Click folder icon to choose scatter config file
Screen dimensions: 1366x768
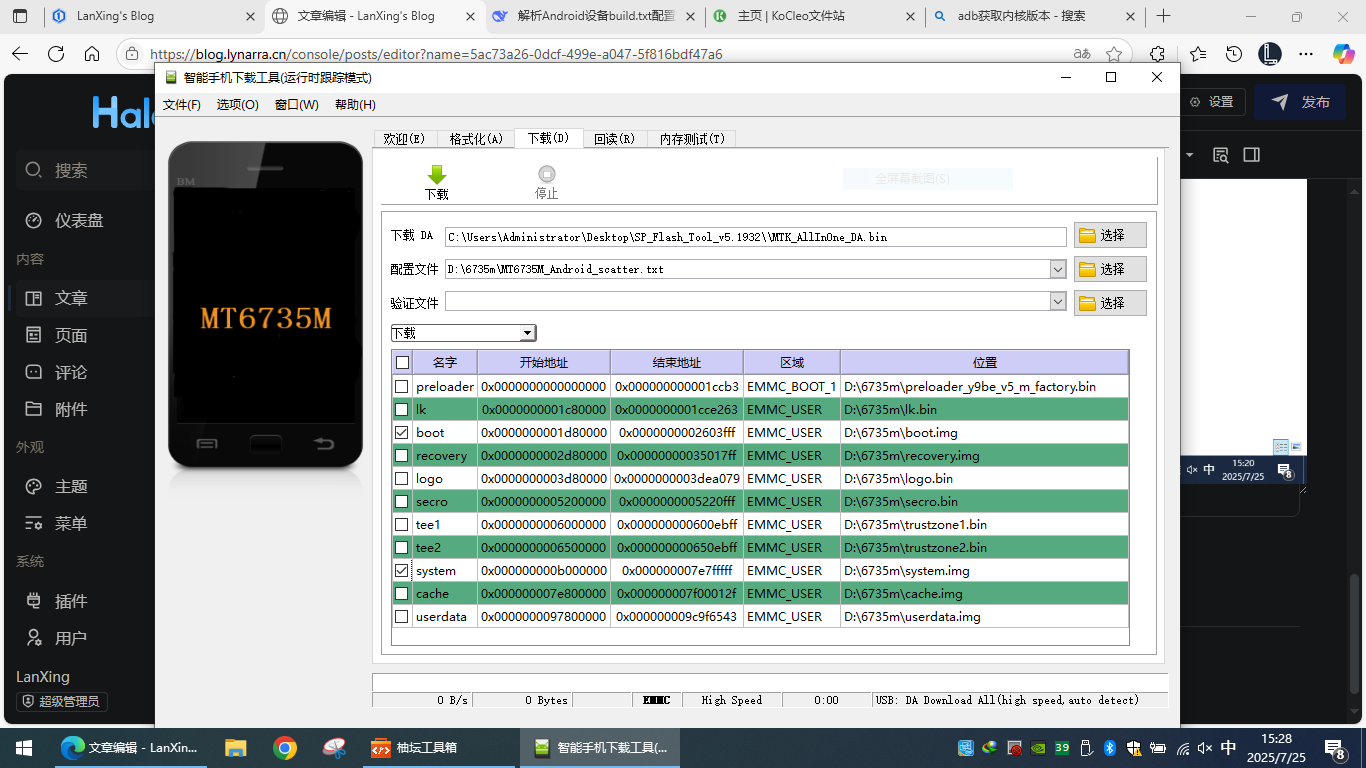pyautogui.click(x=1087, y=270)
